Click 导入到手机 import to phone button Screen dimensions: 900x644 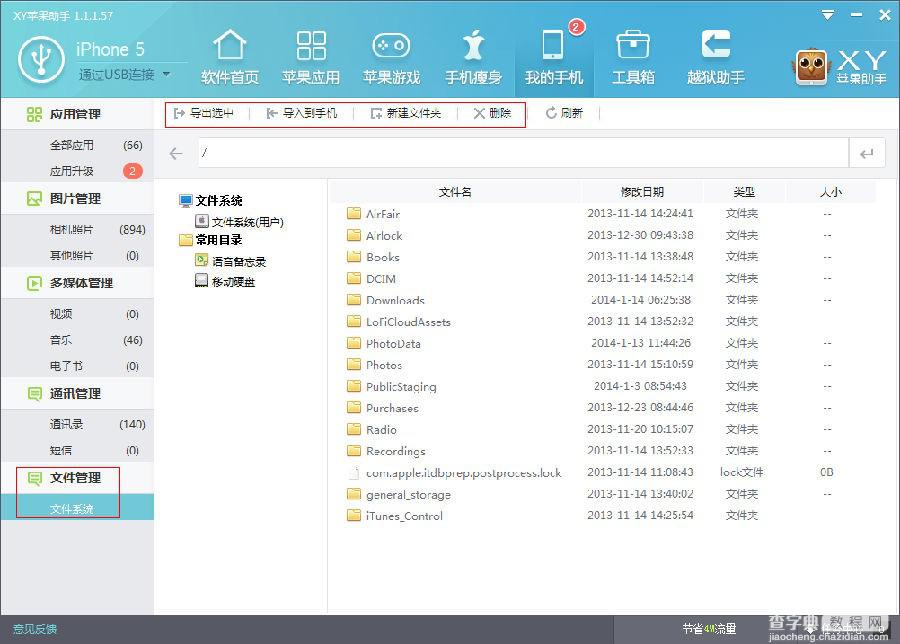point(302,113)
